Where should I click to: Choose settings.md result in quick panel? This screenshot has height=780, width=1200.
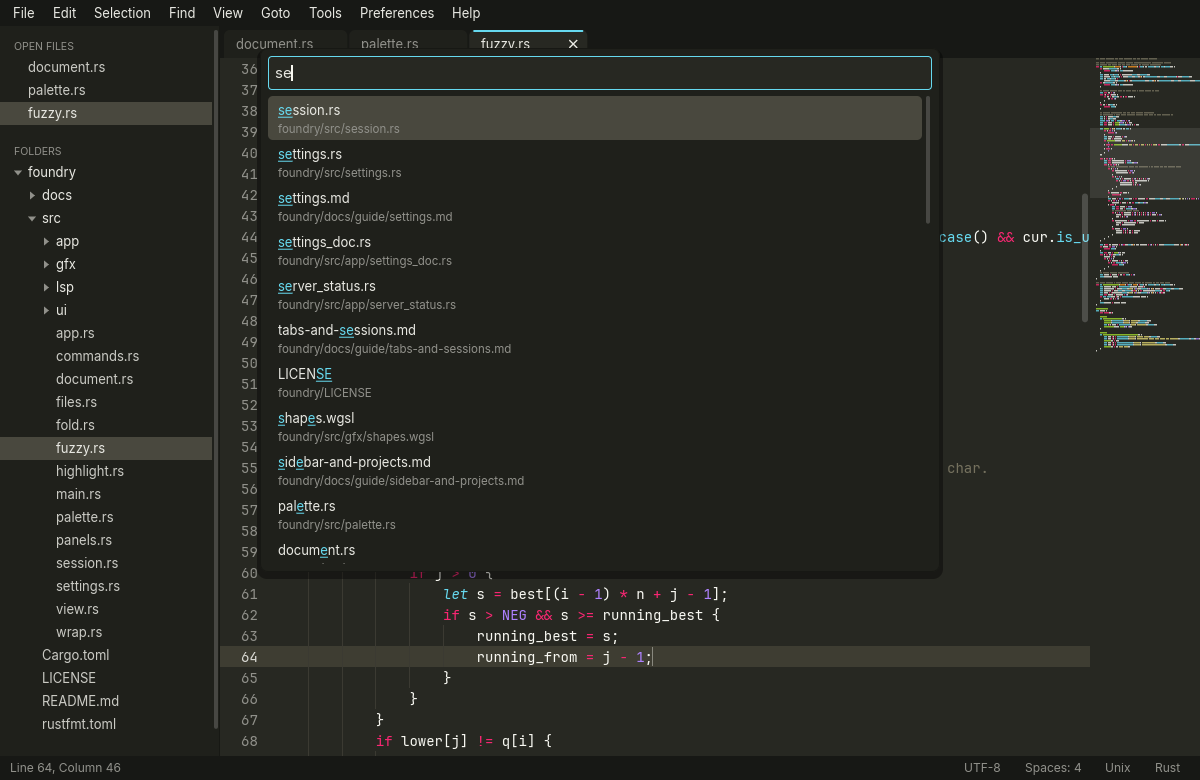(x=595, y=206)
